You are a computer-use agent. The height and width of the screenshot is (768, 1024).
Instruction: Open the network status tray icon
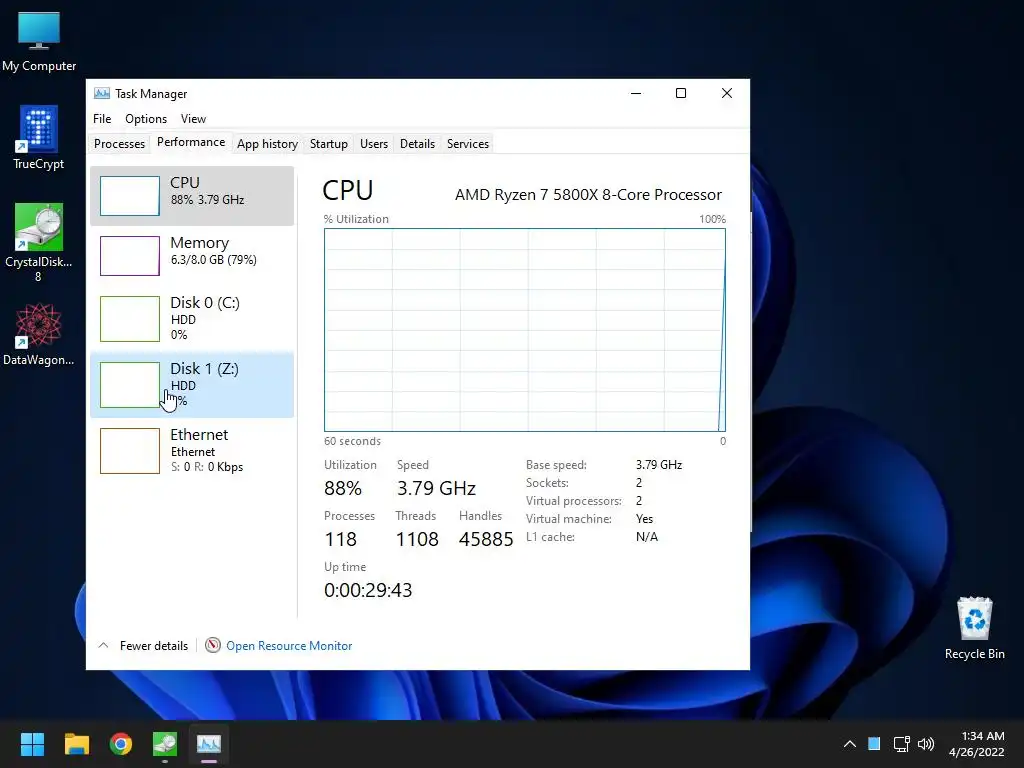(901, 744)
